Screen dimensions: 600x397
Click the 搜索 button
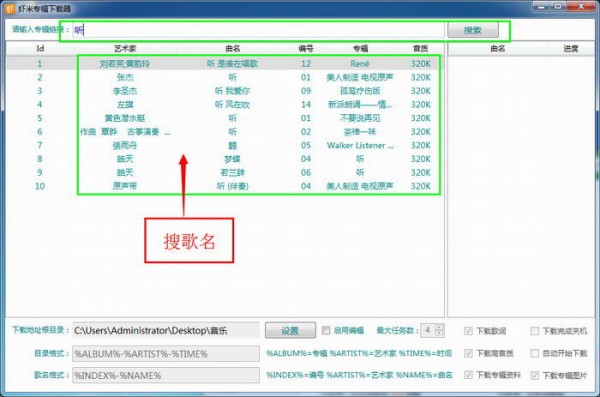[x=473, y=30]
